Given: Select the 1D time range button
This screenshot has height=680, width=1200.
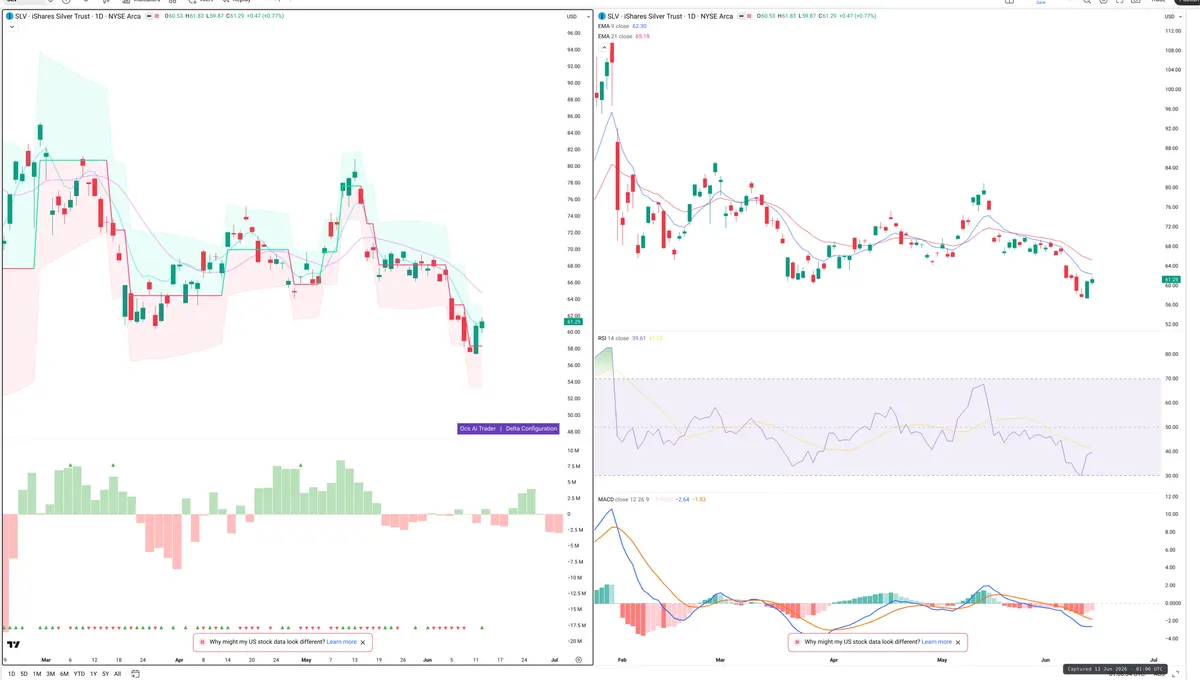Looking at the screenshot, I should 11,674.
